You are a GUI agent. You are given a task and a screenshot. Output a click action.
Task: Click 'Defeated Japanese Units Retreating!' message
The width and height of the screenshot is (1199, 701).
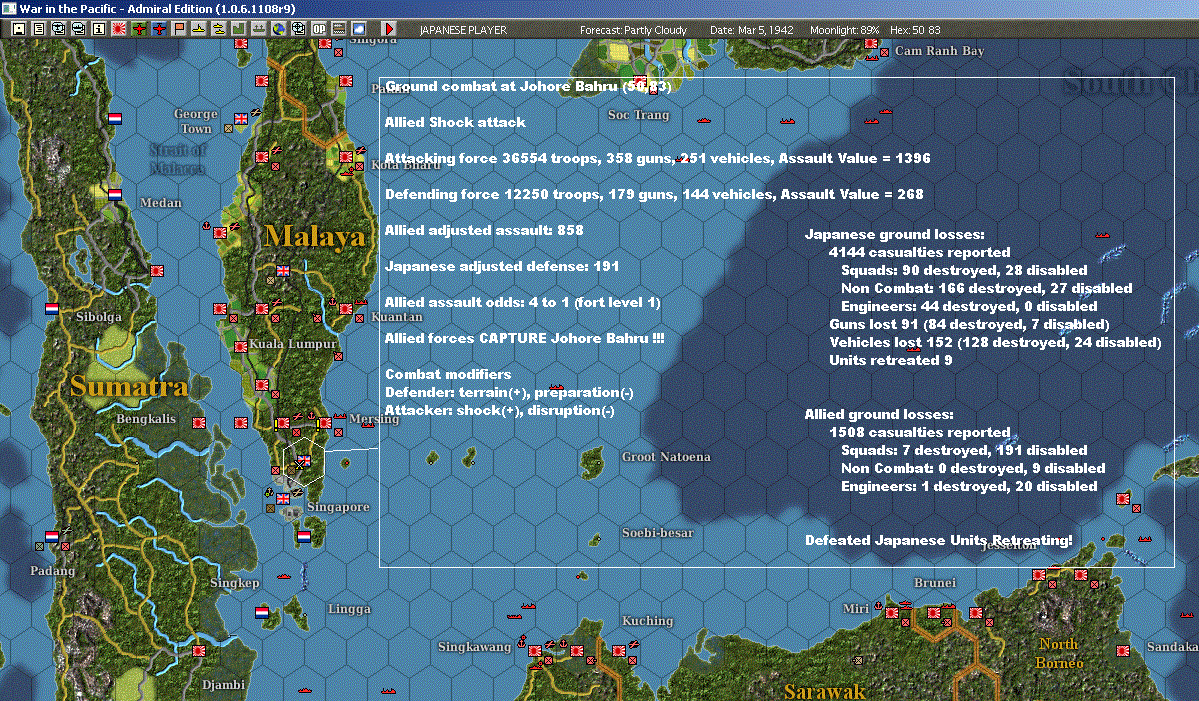pyautogui.click(x=939, y=540)
